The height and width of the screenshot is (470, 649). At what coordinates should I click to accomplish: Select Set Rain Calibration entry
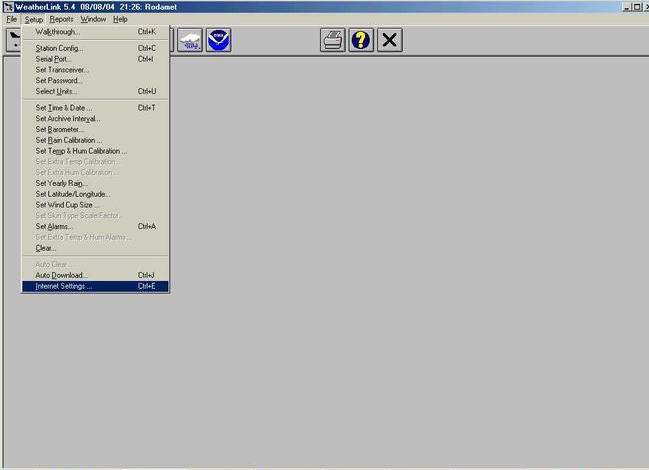[95, 140]
